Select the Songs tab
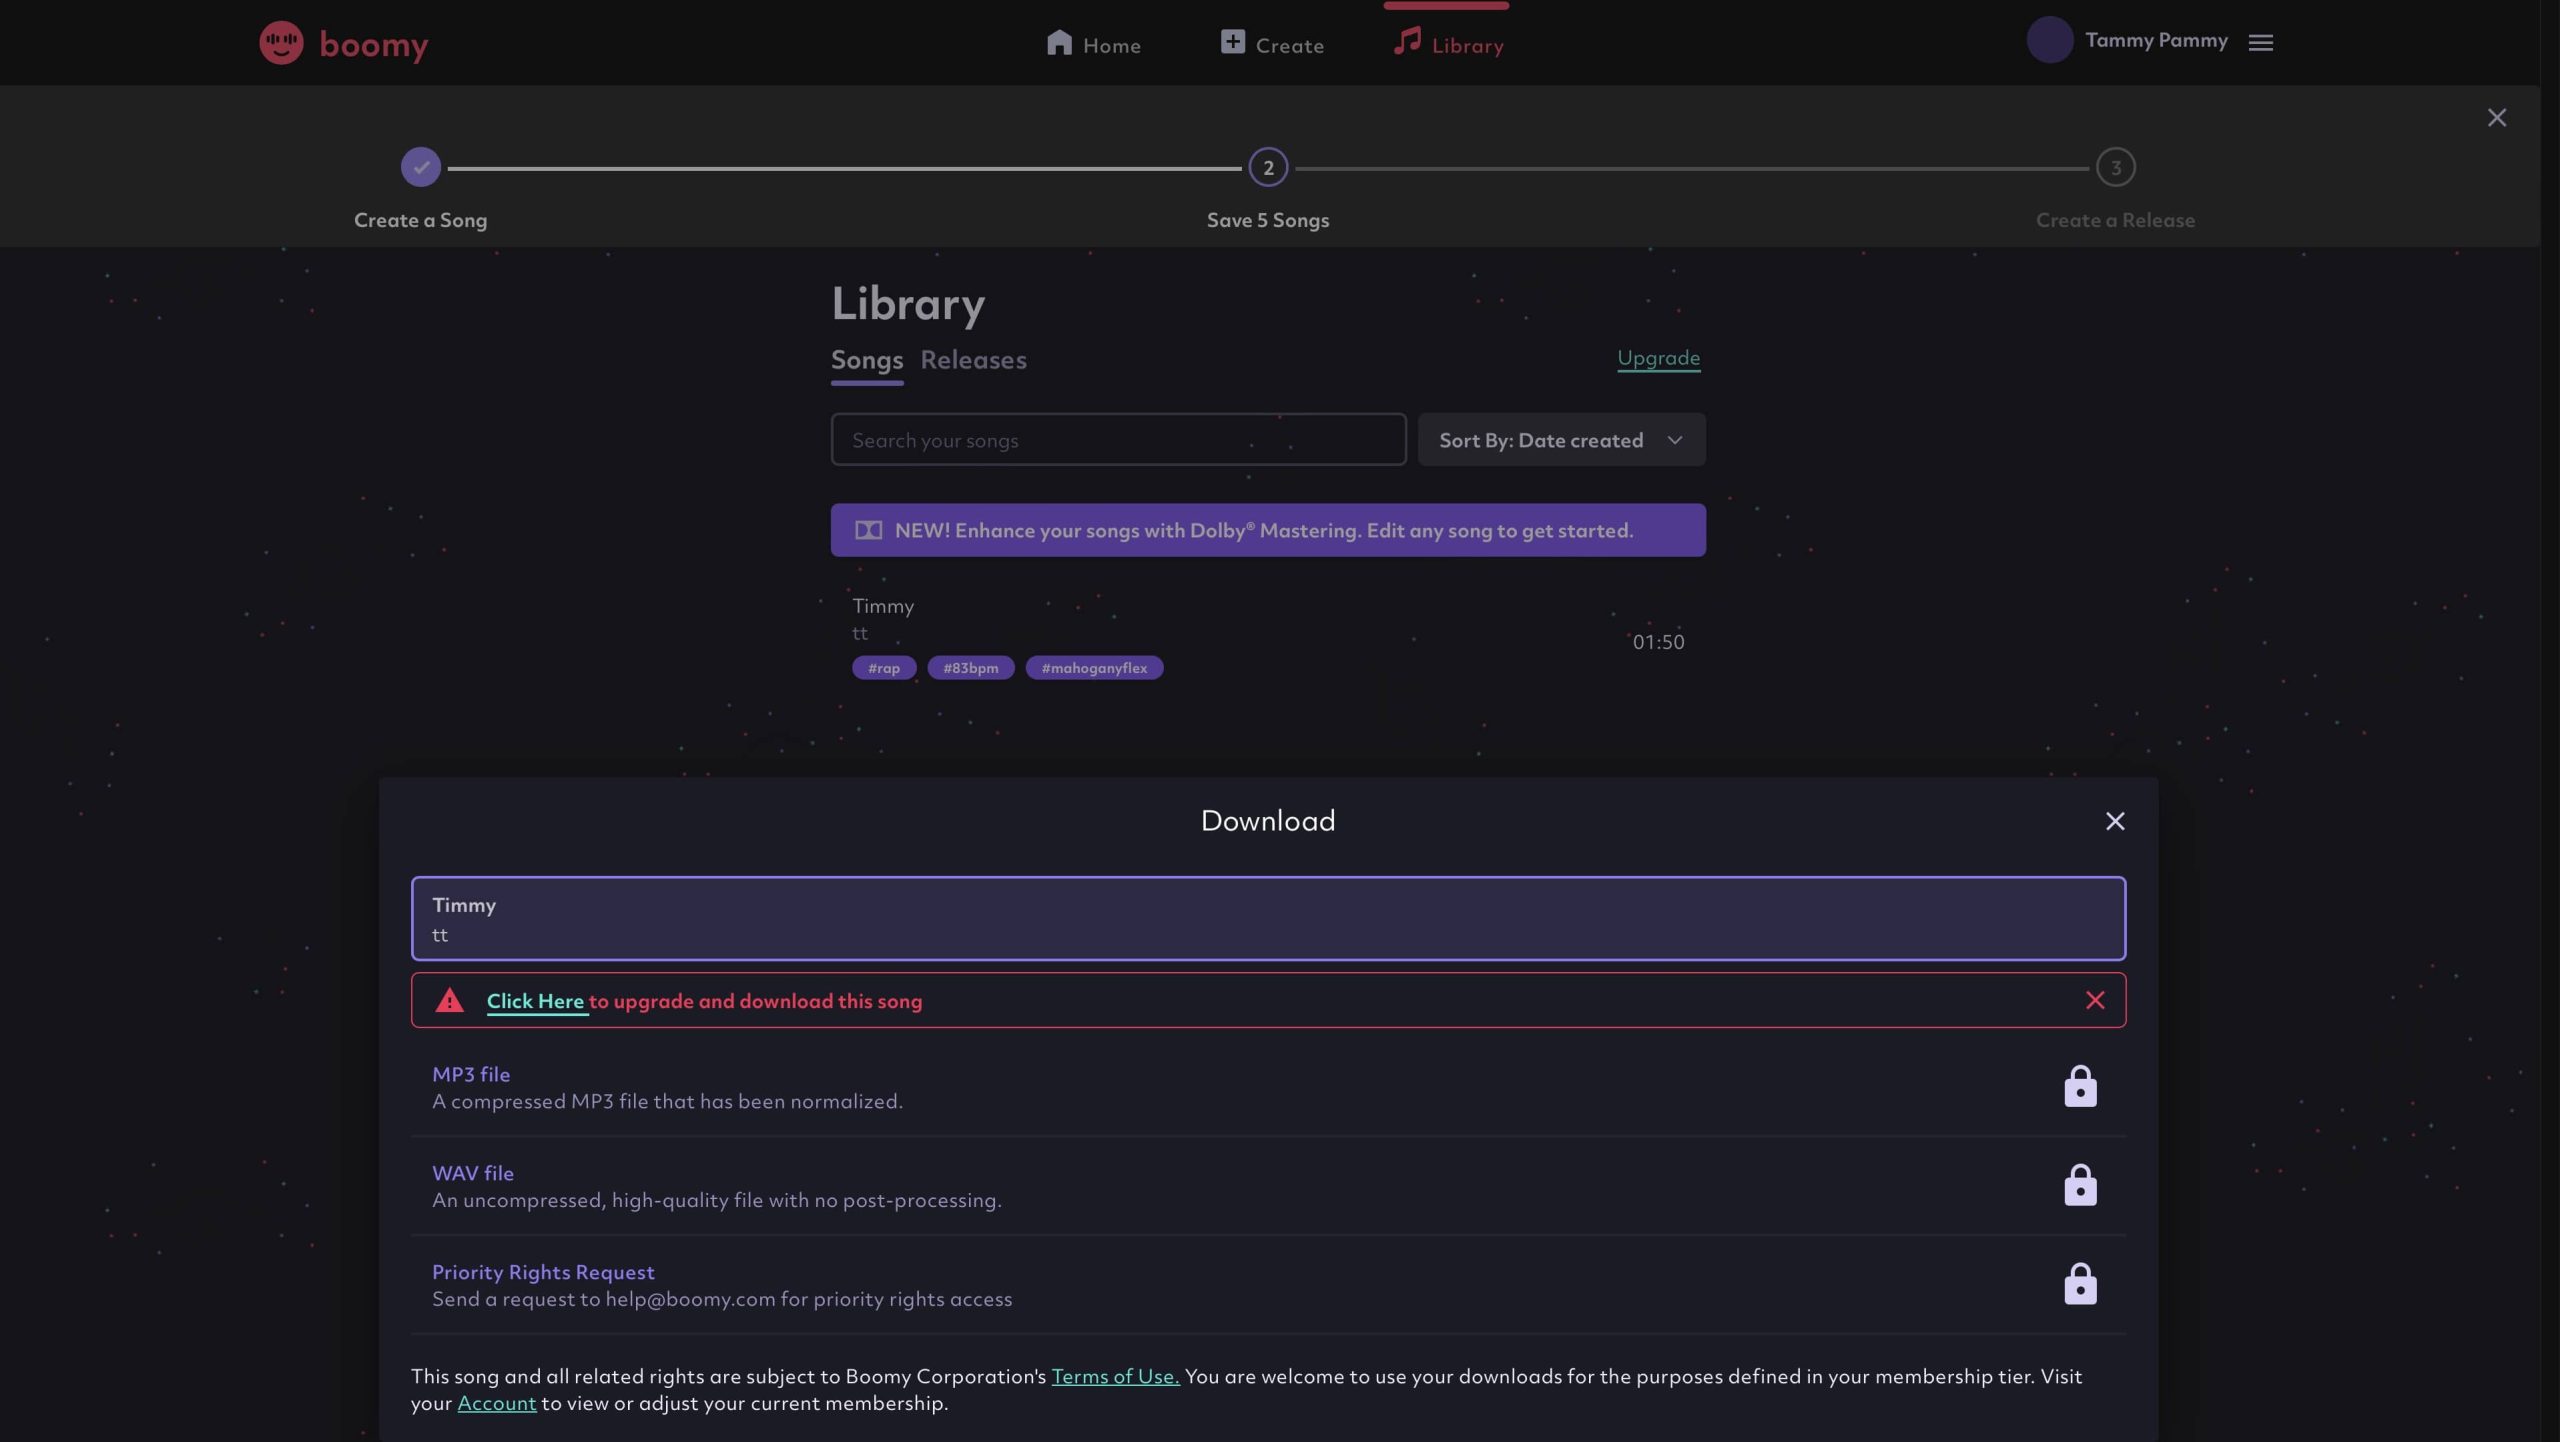Viewport: 2560px width, 1442px height. point(866,360)
